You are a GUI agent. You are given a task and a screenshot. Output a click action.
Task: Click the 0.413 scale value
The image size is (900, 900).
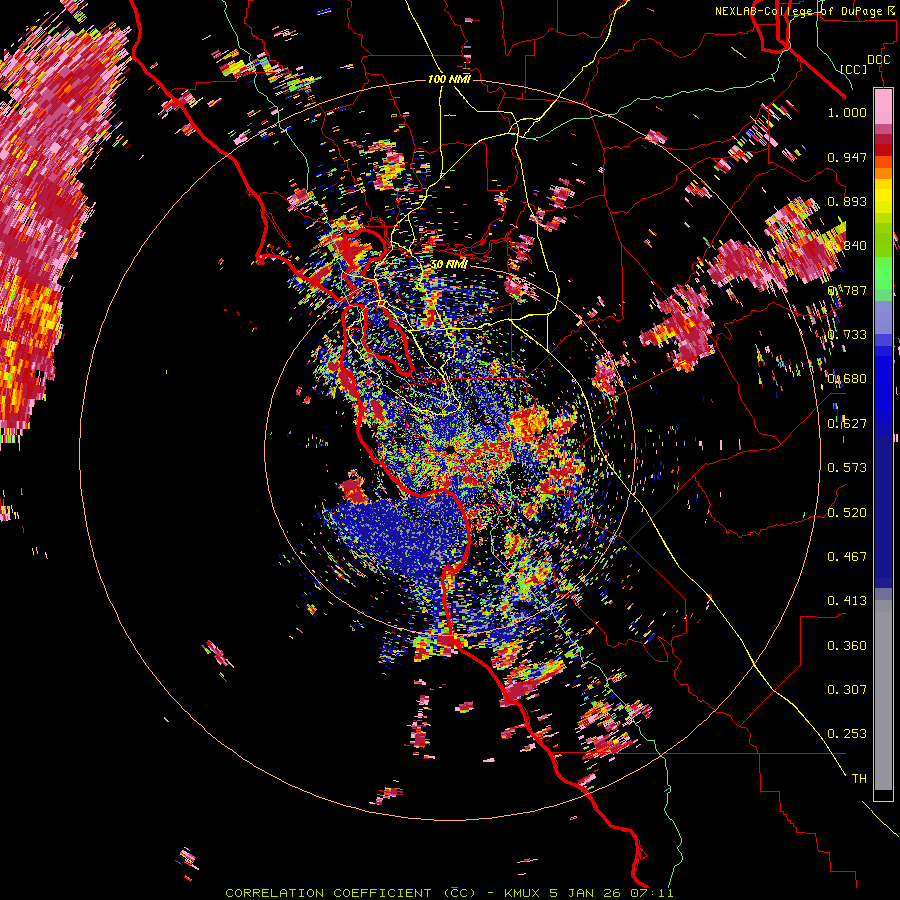tap(847, 601)
